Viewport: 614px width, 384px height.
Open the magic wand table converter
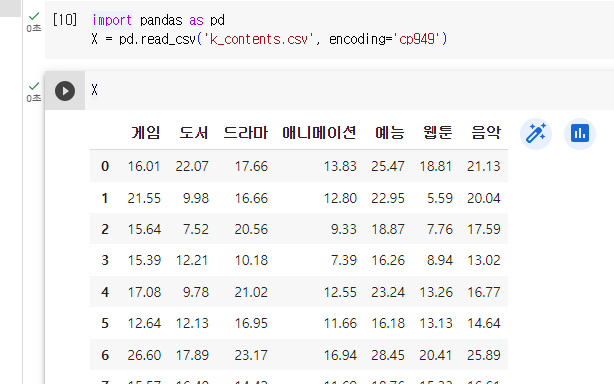[x=536, y=134]
